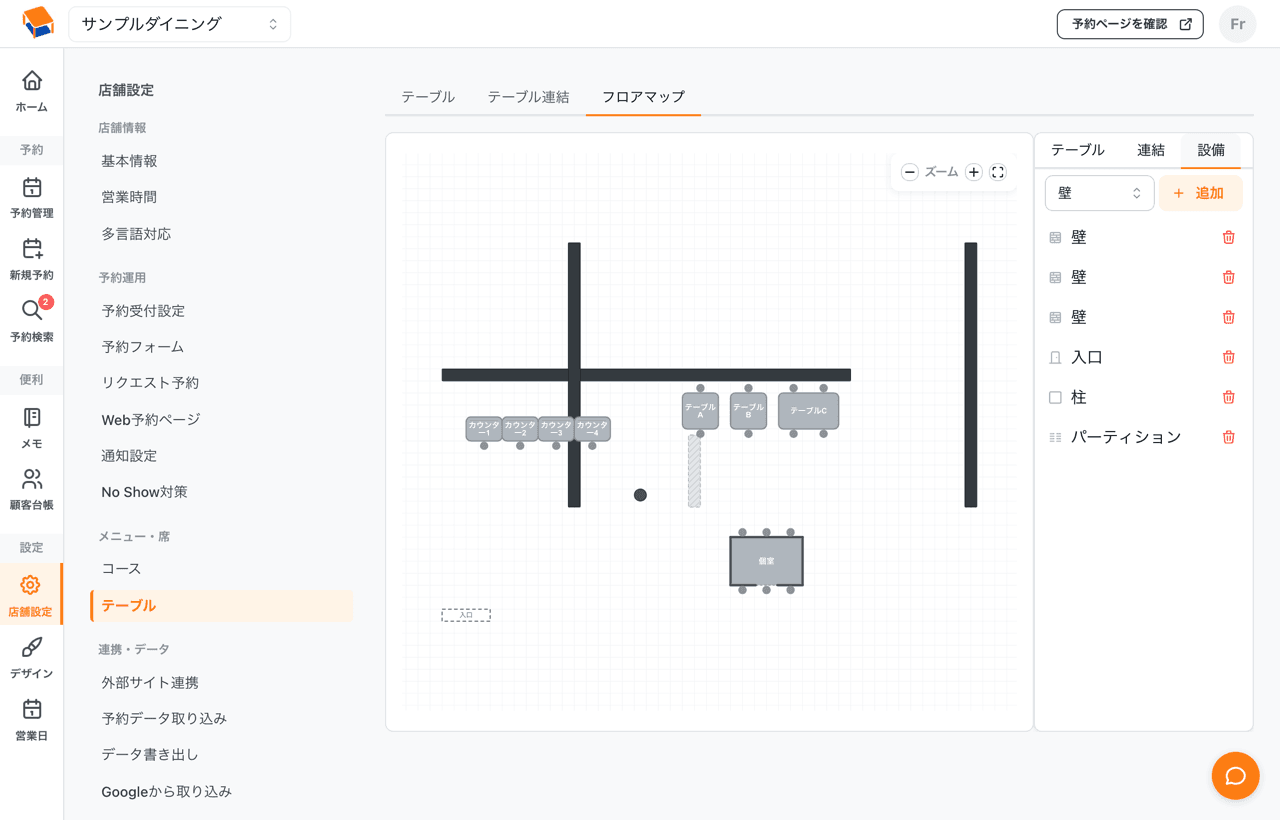This screenshot has width=1280, height=820.
Task: Go to ホーム in the sidebar
Action: pyautogui.click(x=32, y=91)
